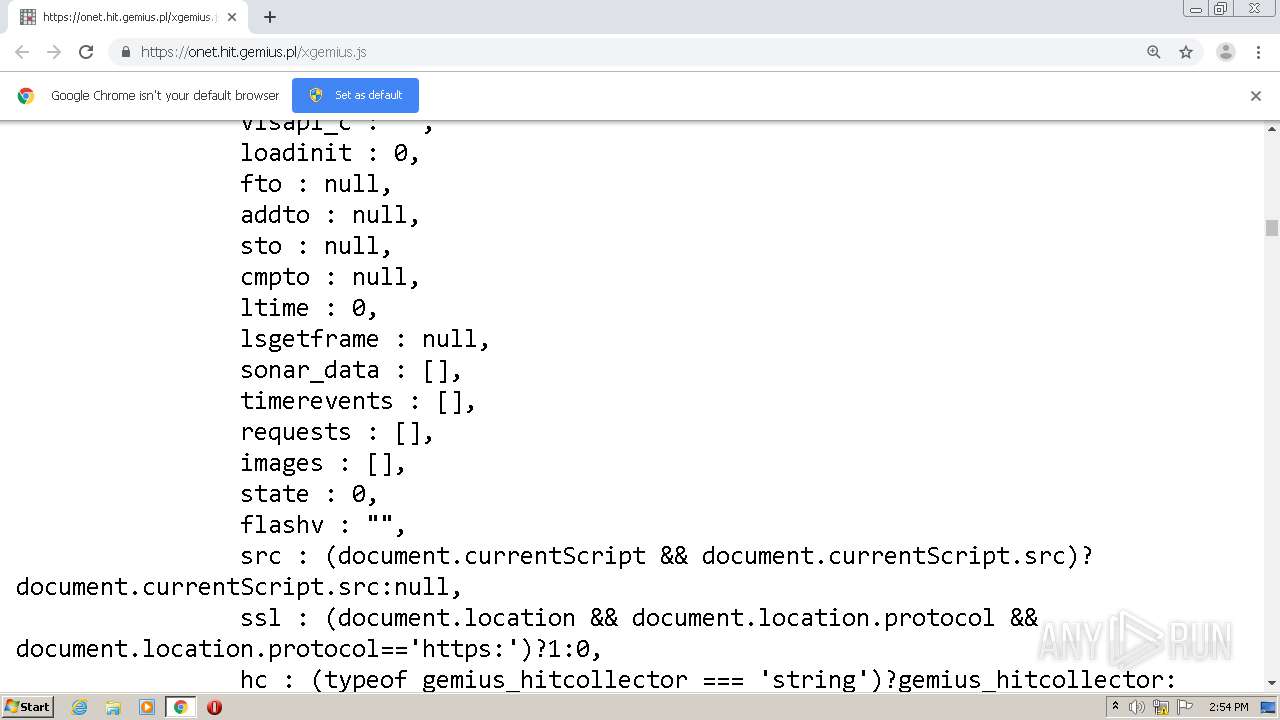This screenshot has width=1280, height=720.
Task: Click scrollbar up arrow
Action: [x=1272, y=129]
